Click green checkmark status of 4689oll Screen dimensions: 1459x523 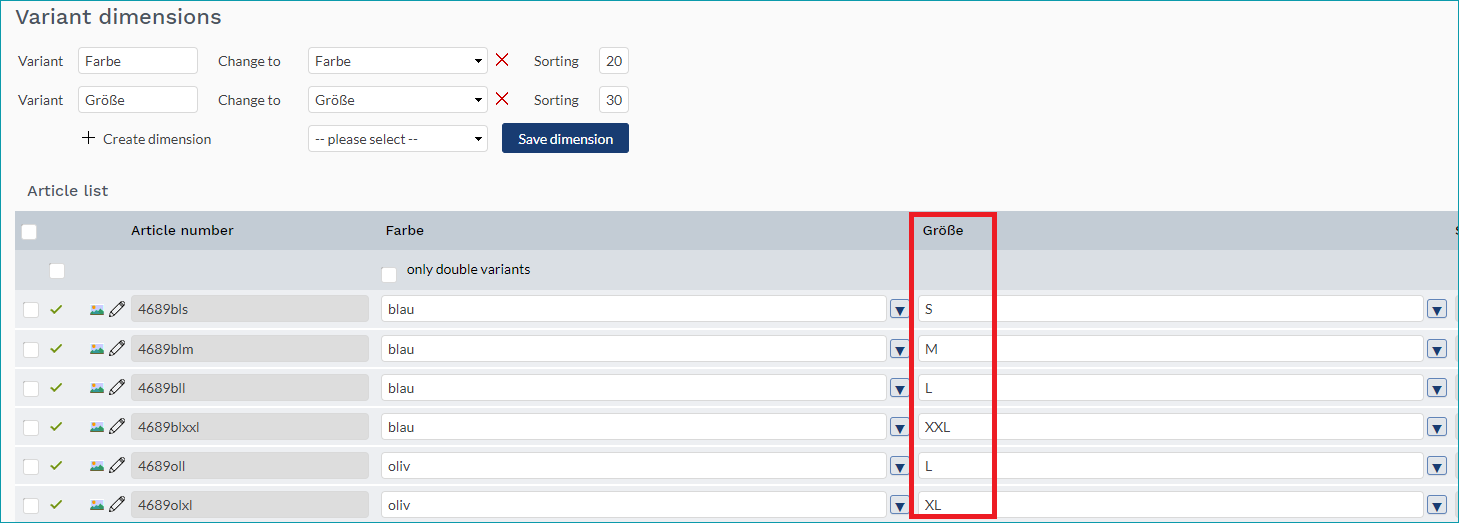(x=56, y=466)
